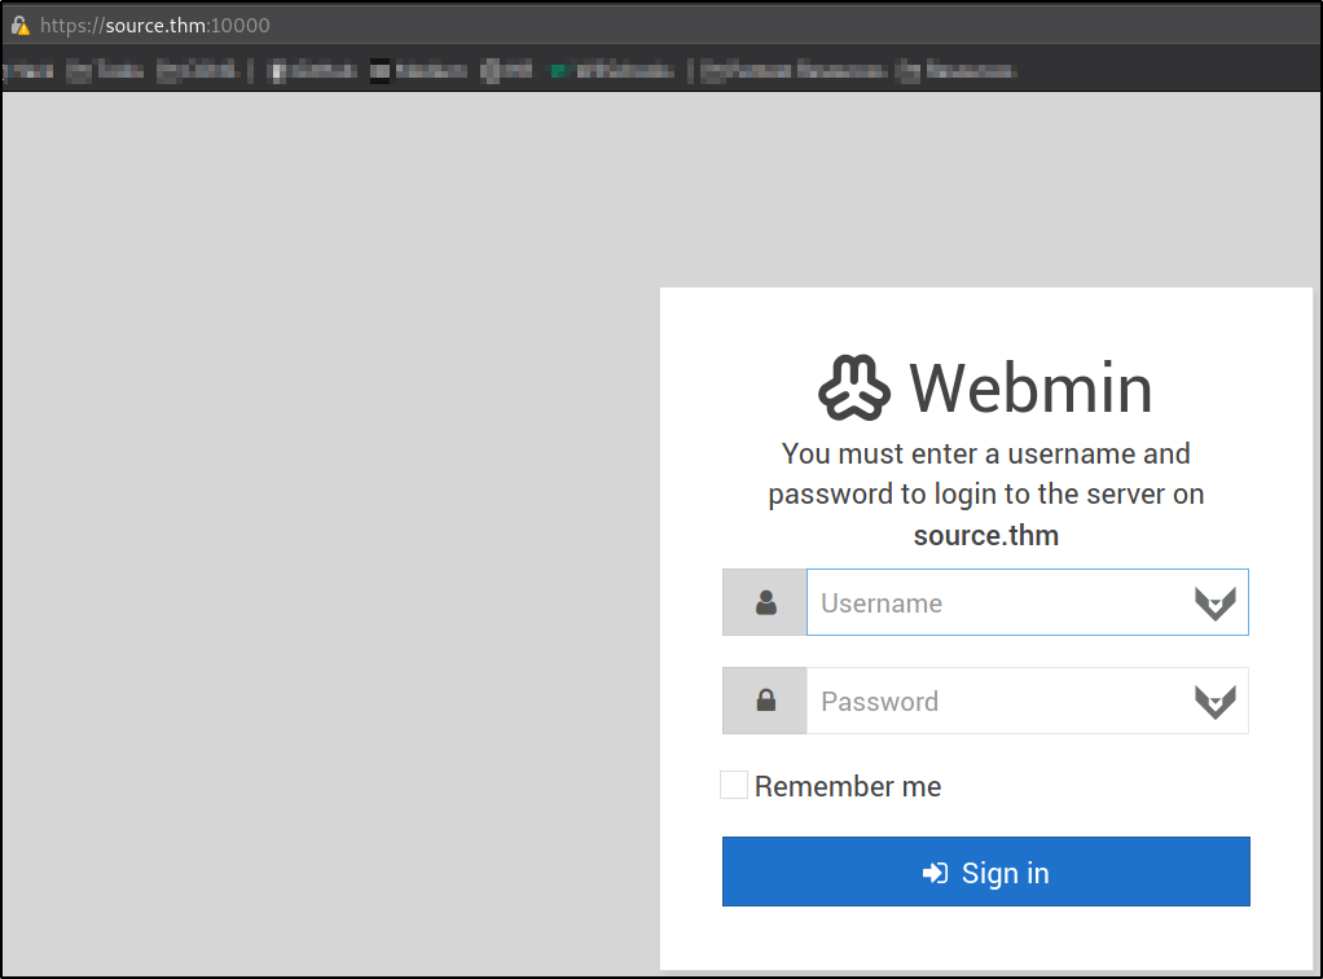Click the password manager icon in Password field
The width and height of the screenshot is (1323, 979).
coord(1215,701)
